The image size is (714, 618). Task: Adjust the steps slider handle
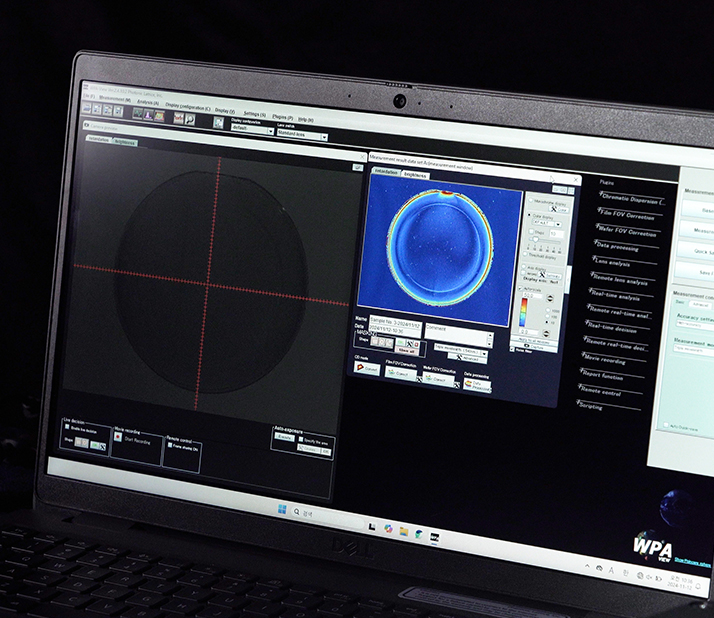536,240
